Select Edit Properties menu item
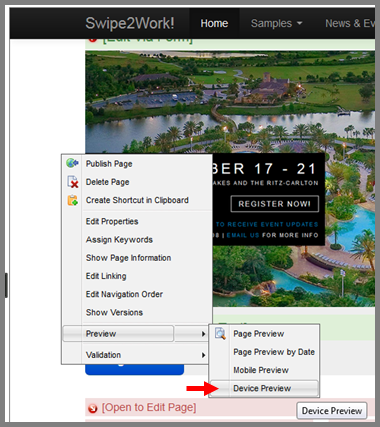 pos(112,221)
